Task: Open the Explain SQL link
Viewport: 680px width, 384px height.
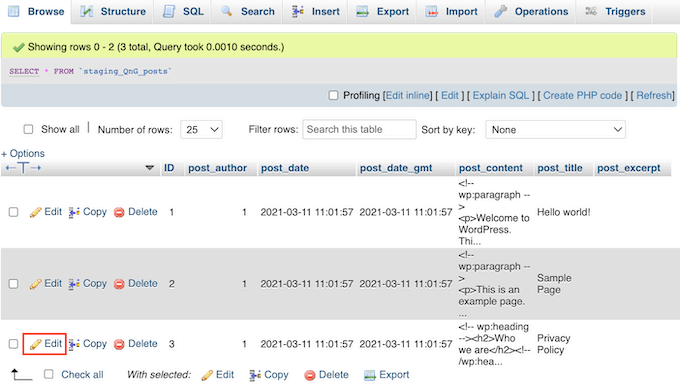Action: [x=501, y=95]
